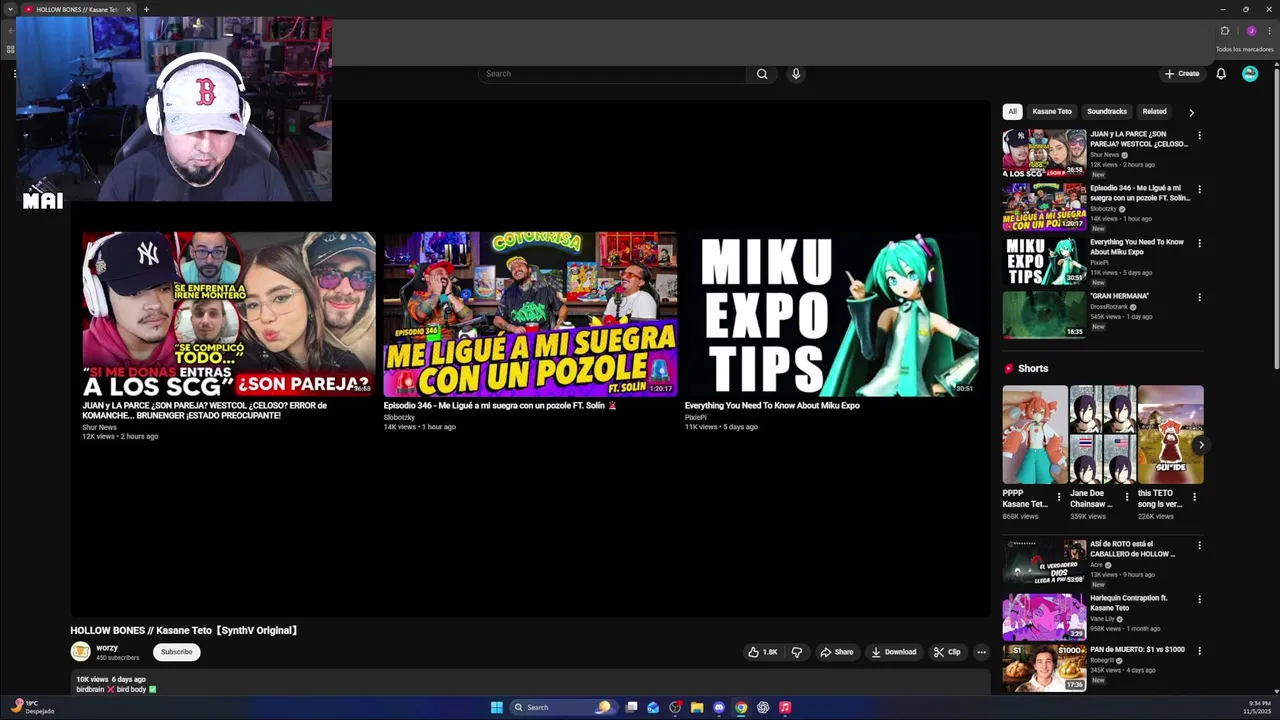Click end-screen channel name Slobotzky
Screen dimensions: 1280x720
click(399, 417)
